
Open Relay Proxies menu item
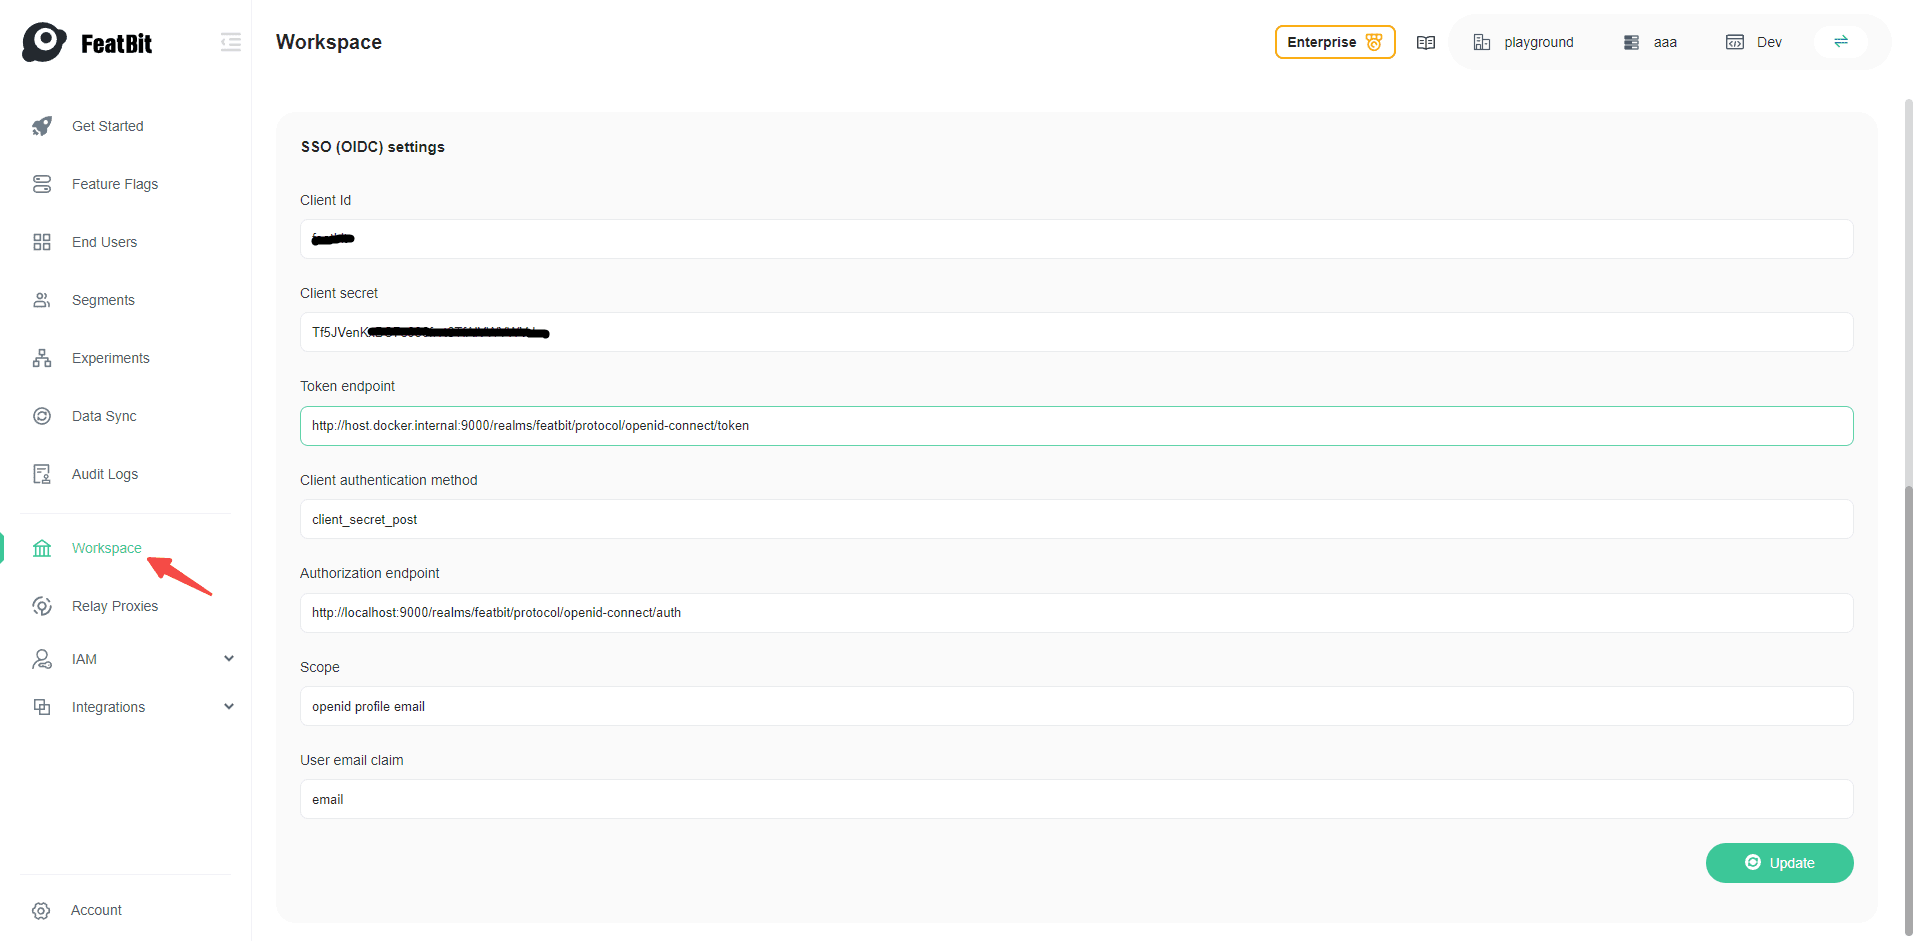click(115, 606)
